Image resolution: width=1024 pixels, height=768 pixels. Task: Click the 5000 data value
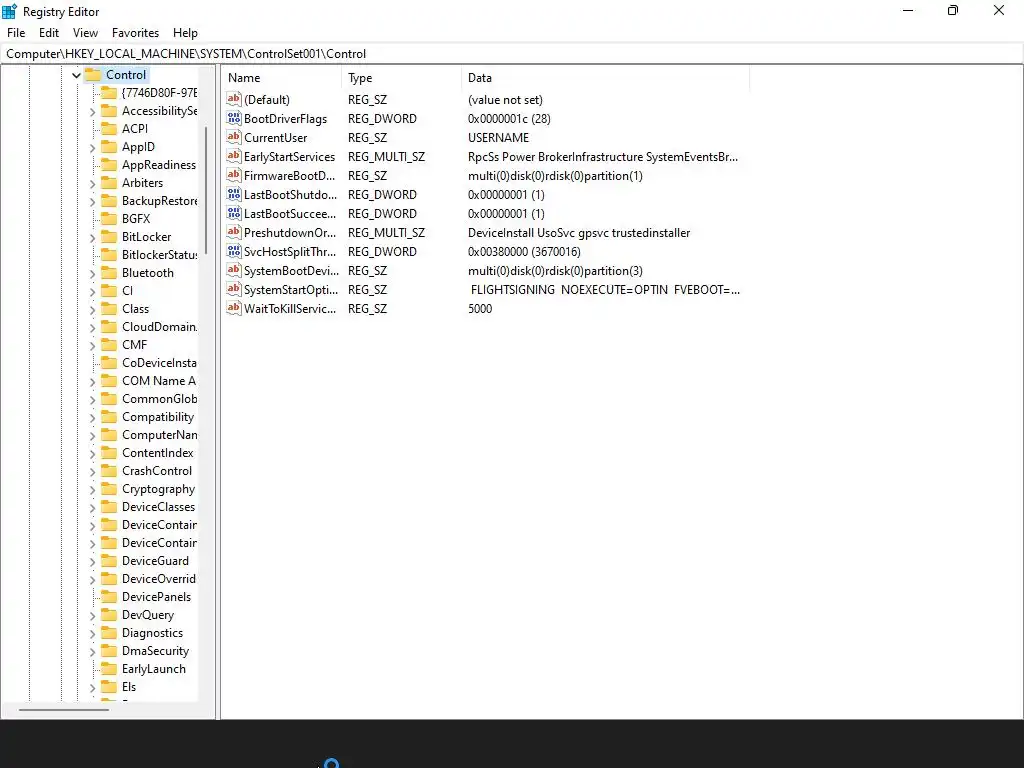[480, 308]
